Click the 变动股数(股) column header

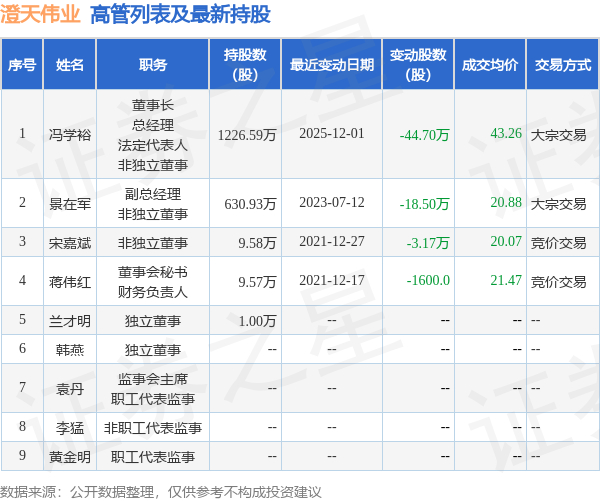418,65
